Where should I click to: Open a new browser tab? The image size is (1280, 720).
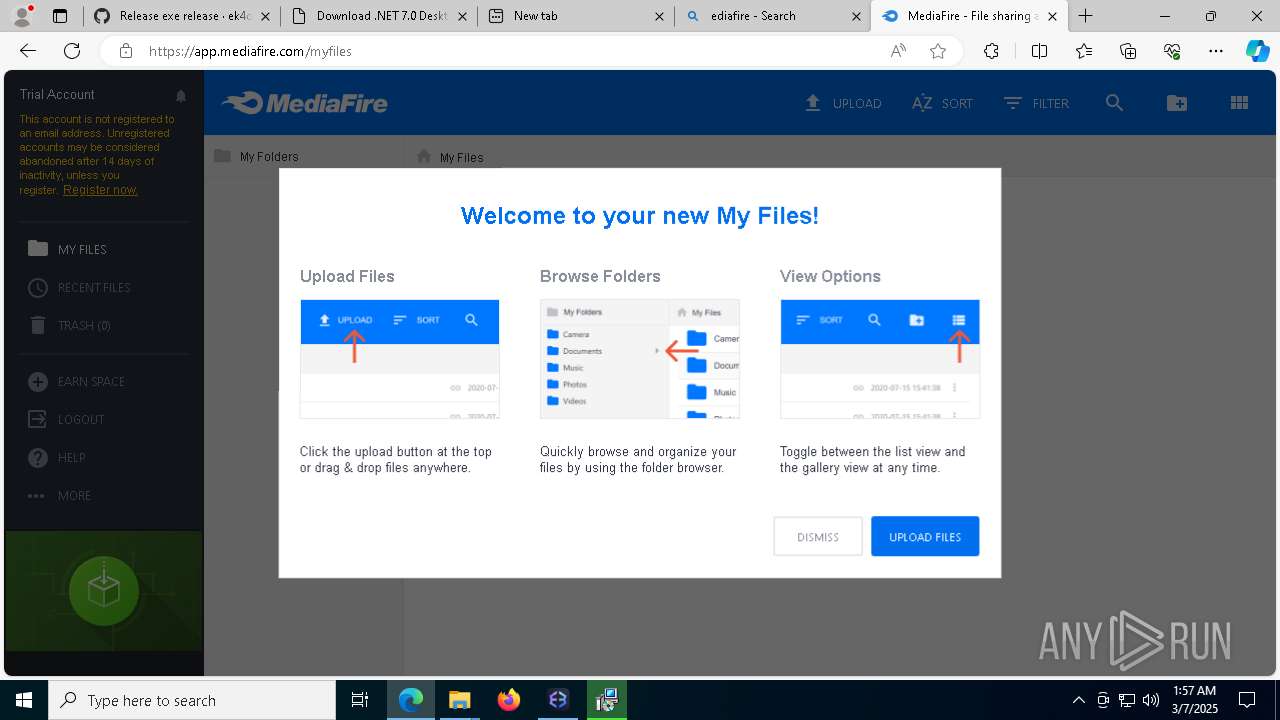point(1086,16)
